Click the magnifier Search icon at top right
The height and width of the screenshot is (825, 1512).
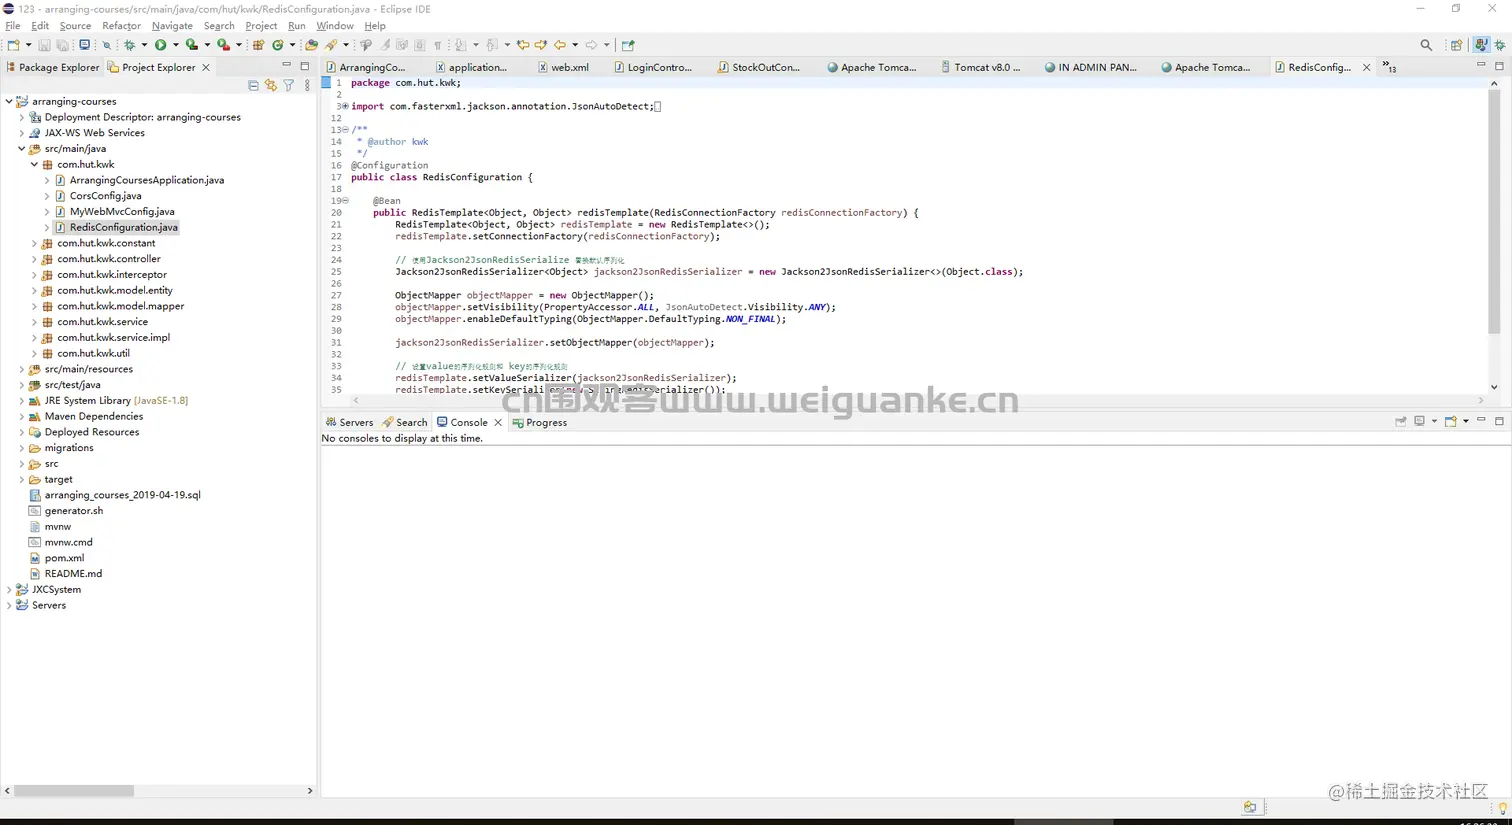pos(1426,45)
